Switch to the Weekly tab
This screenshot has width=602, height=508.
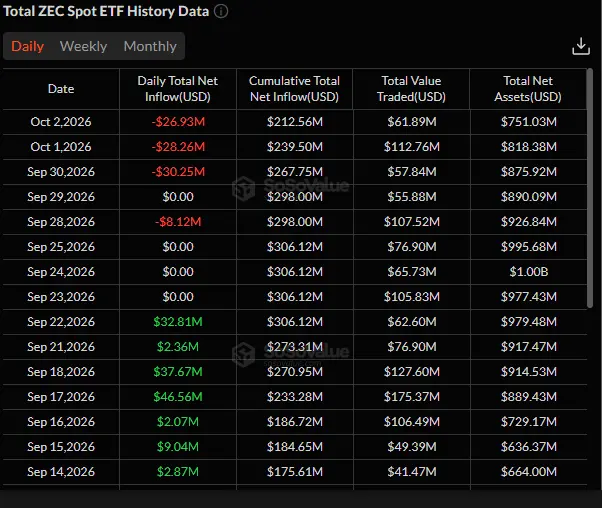[83, 46]
